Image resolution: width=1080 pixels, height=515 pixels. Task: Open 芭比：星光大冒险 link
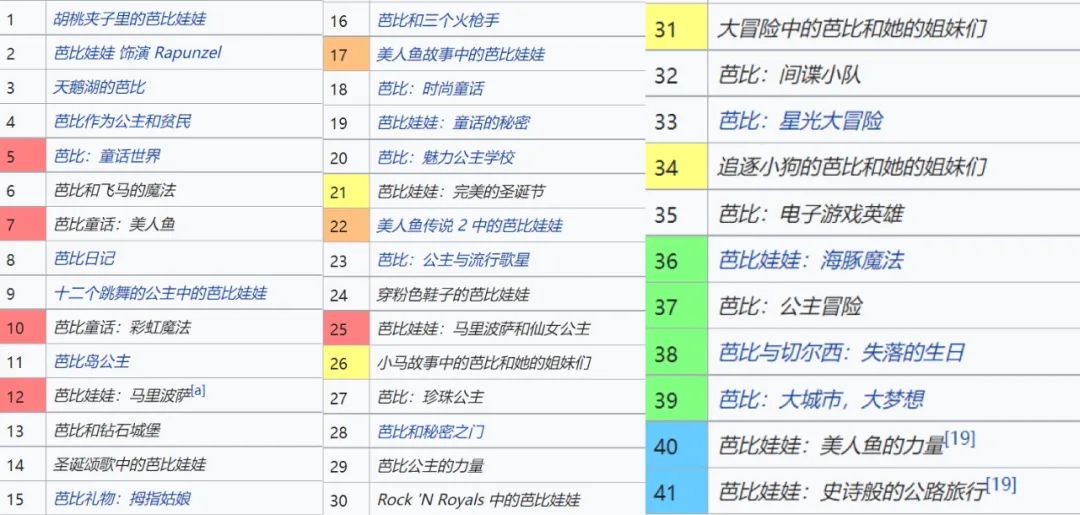point(800,121)
